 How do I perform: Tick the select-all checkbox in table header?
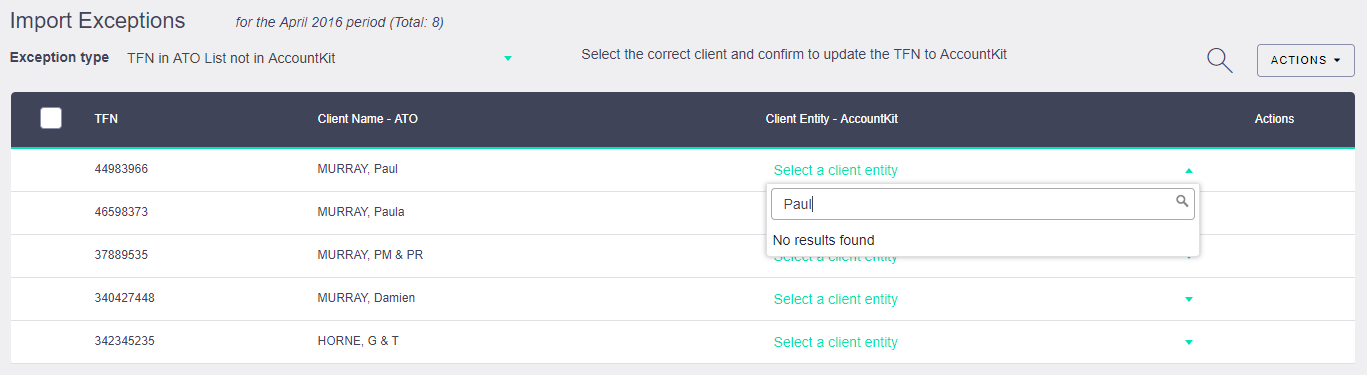click(x=51, y=118)
